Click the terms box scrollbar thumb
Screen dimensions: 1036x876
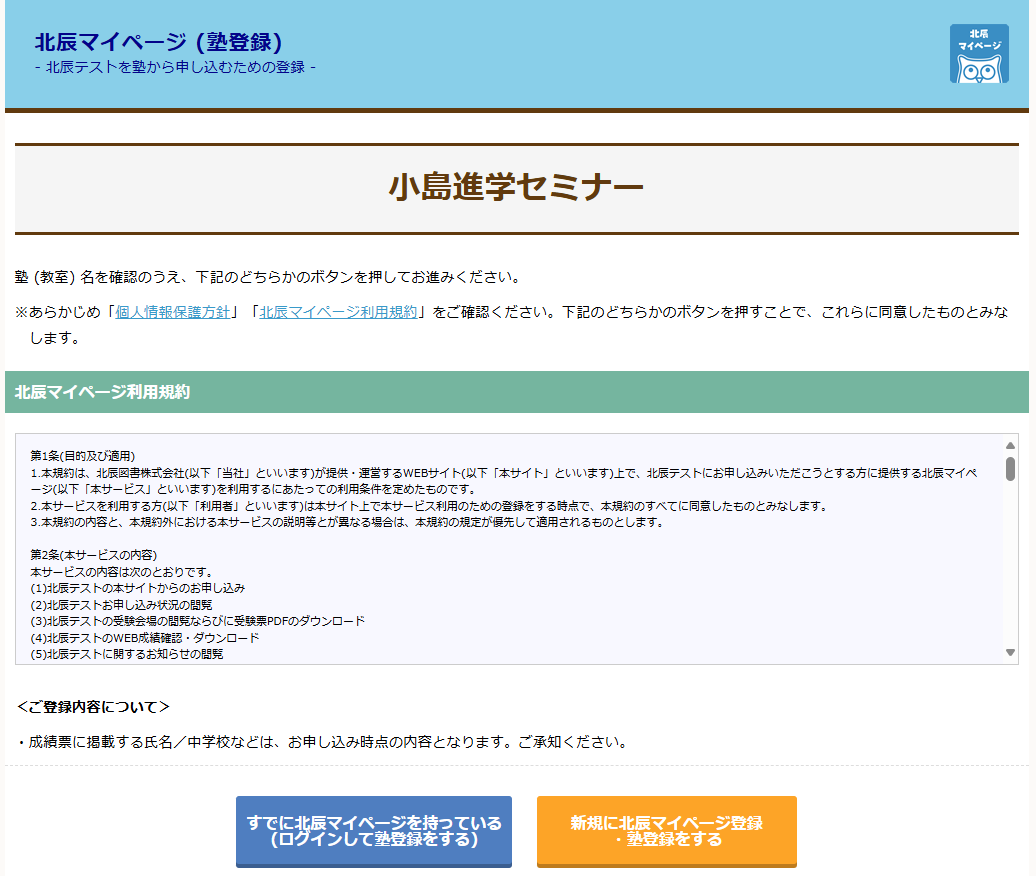pos(1010,468)
